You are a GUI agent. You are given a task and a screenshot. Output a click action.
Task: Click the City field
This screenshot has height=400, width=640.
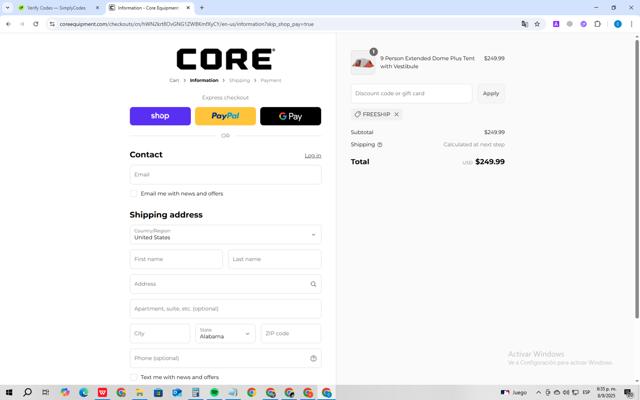pyautogui.click(x=160, y=333)
